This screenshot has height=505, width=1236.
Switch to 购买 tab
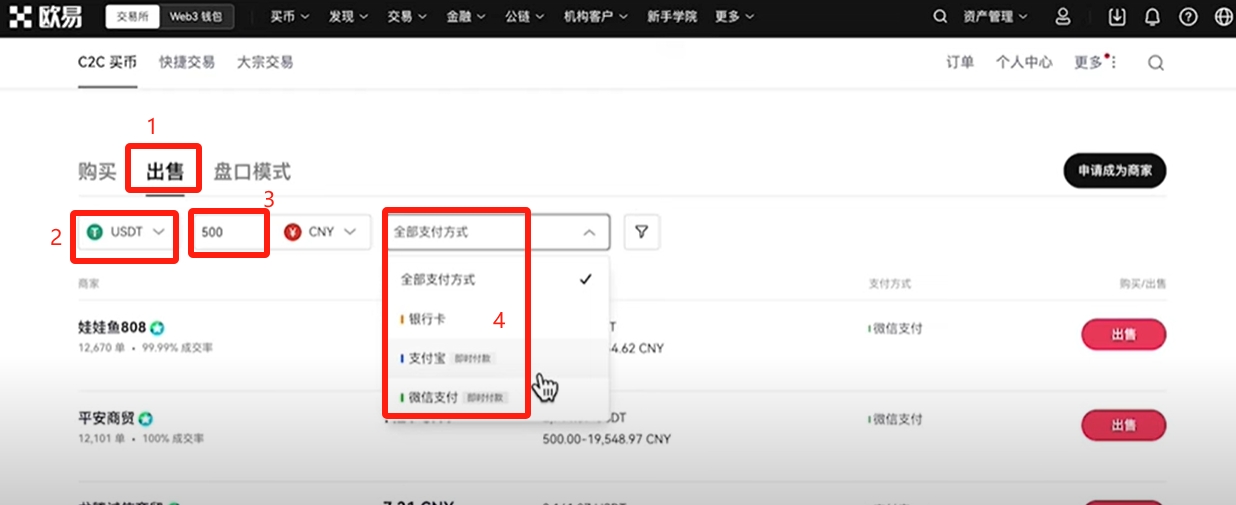coord(97,171)
